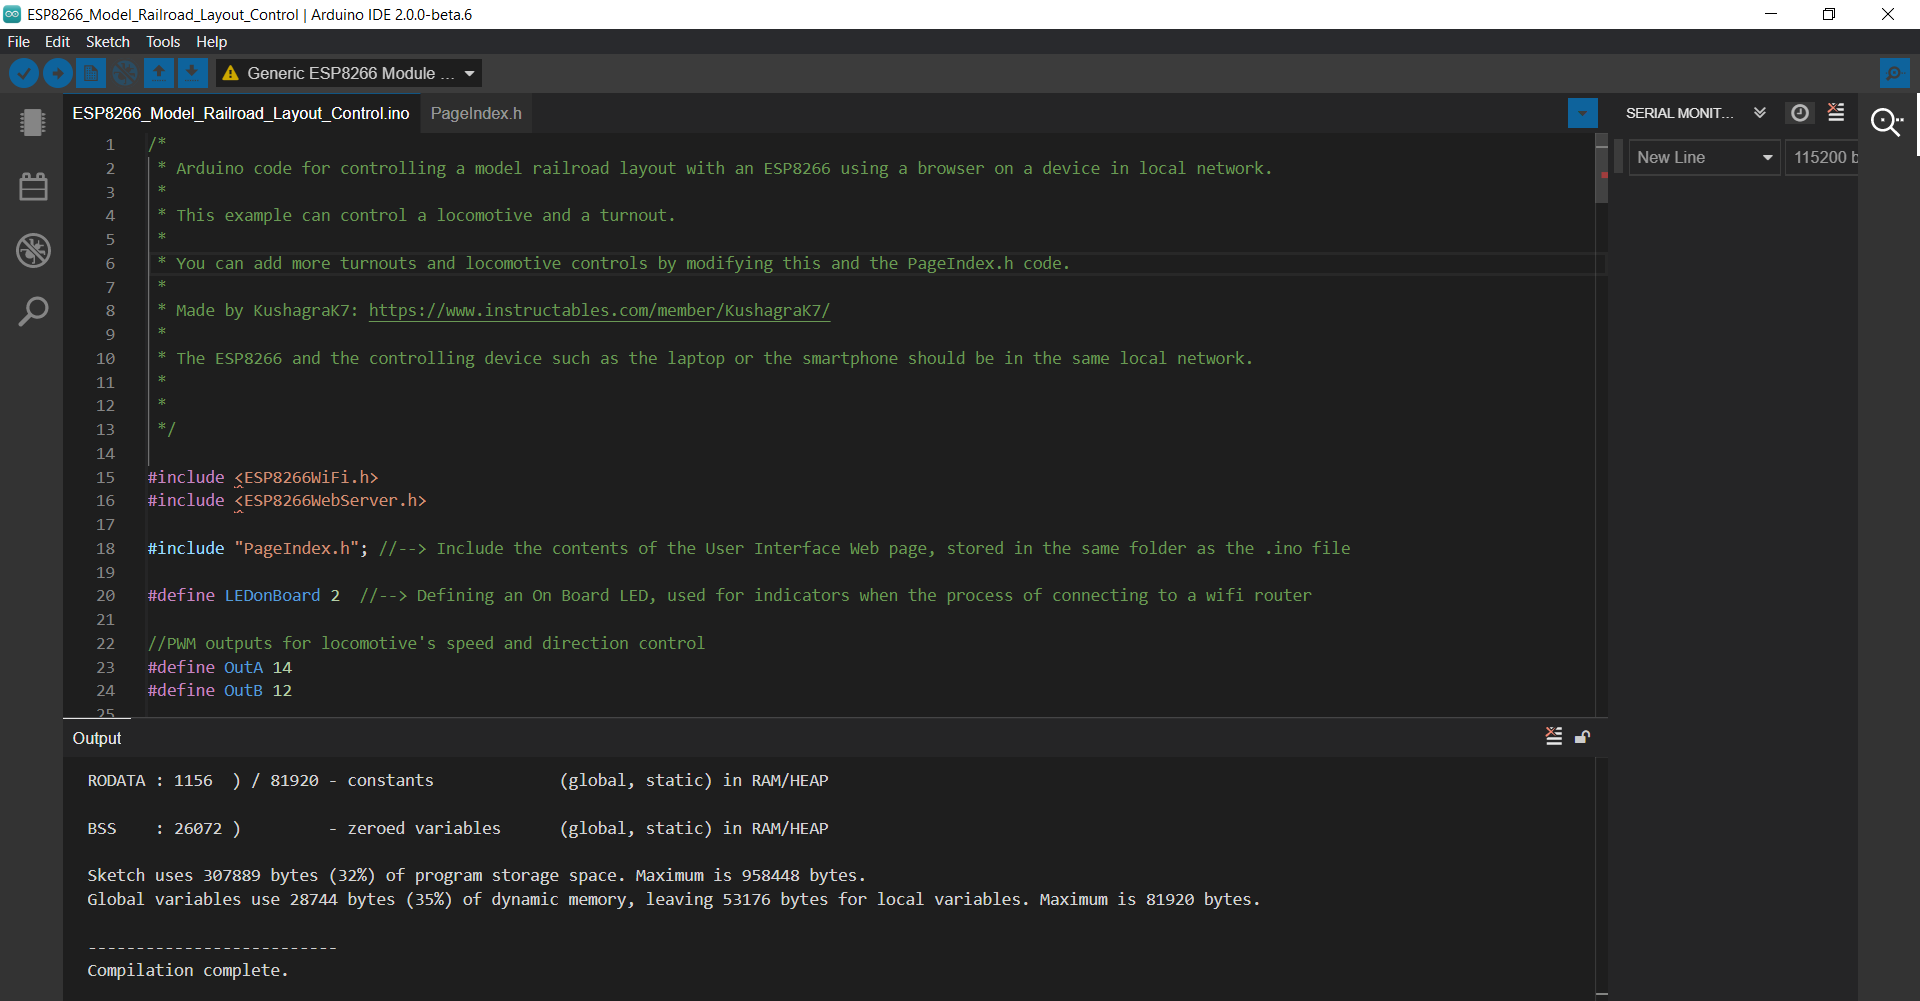Image resolution: width=1920 pixels, height=1001 pixels.
Task: Open the blue tab overflow dropdown
Action: tap(1582, 113)
